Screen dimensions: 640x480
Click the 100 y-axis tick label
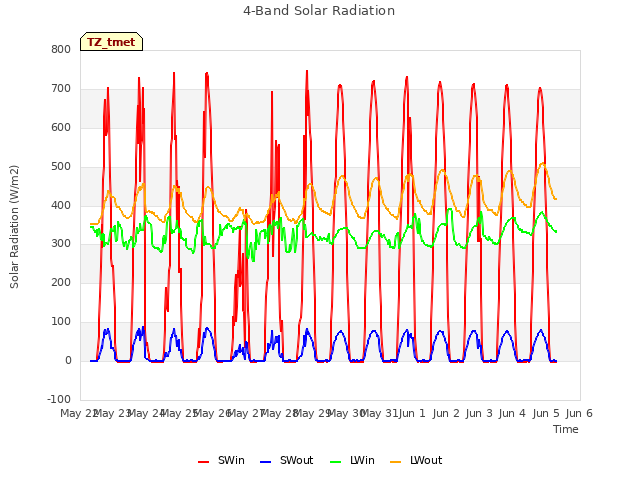pyautogui.click(x=61, y=322)
